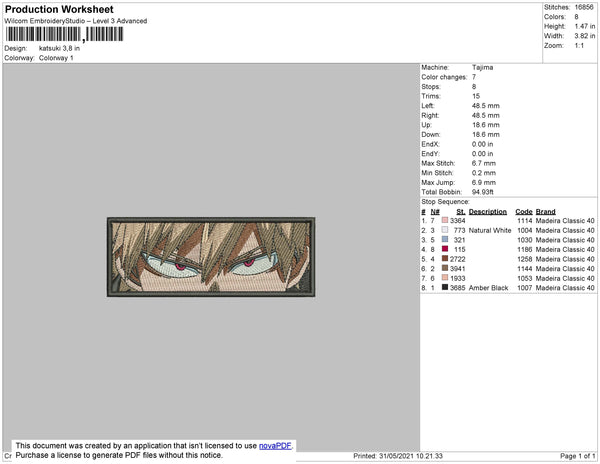Click the printed date '31/05/2021 10.21.33'
Image resolution: width=600 pixels, height=464 pixels.
pyautogui.click(x=411, y=456)
